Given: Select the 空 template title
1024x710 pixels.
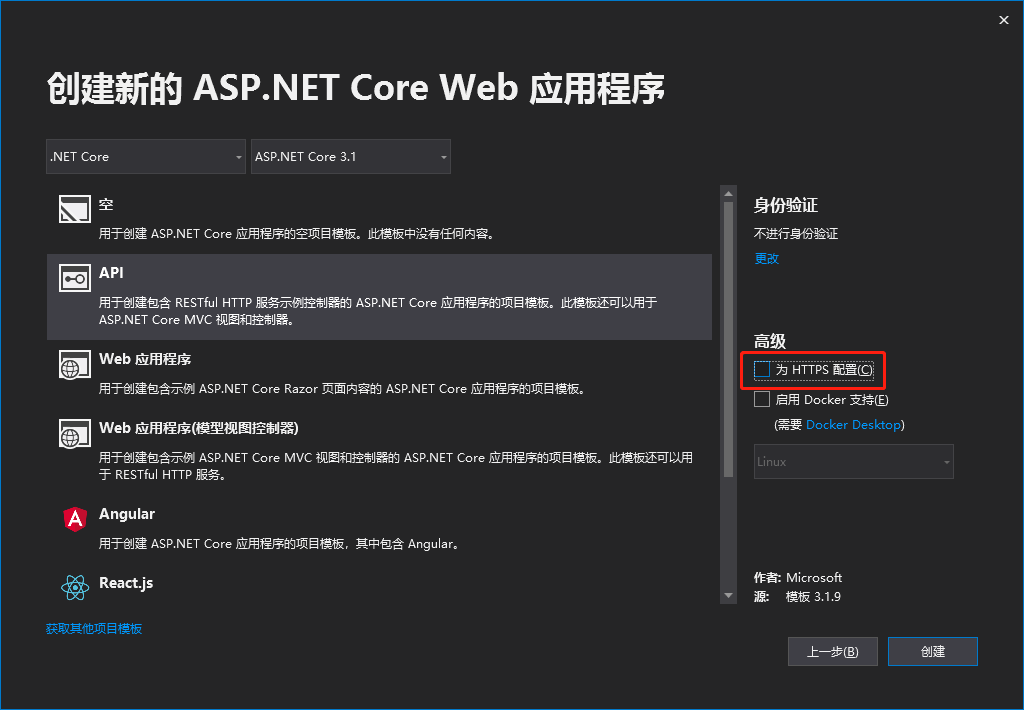Looking at the screenshot, I should click(x=106, y=204).
